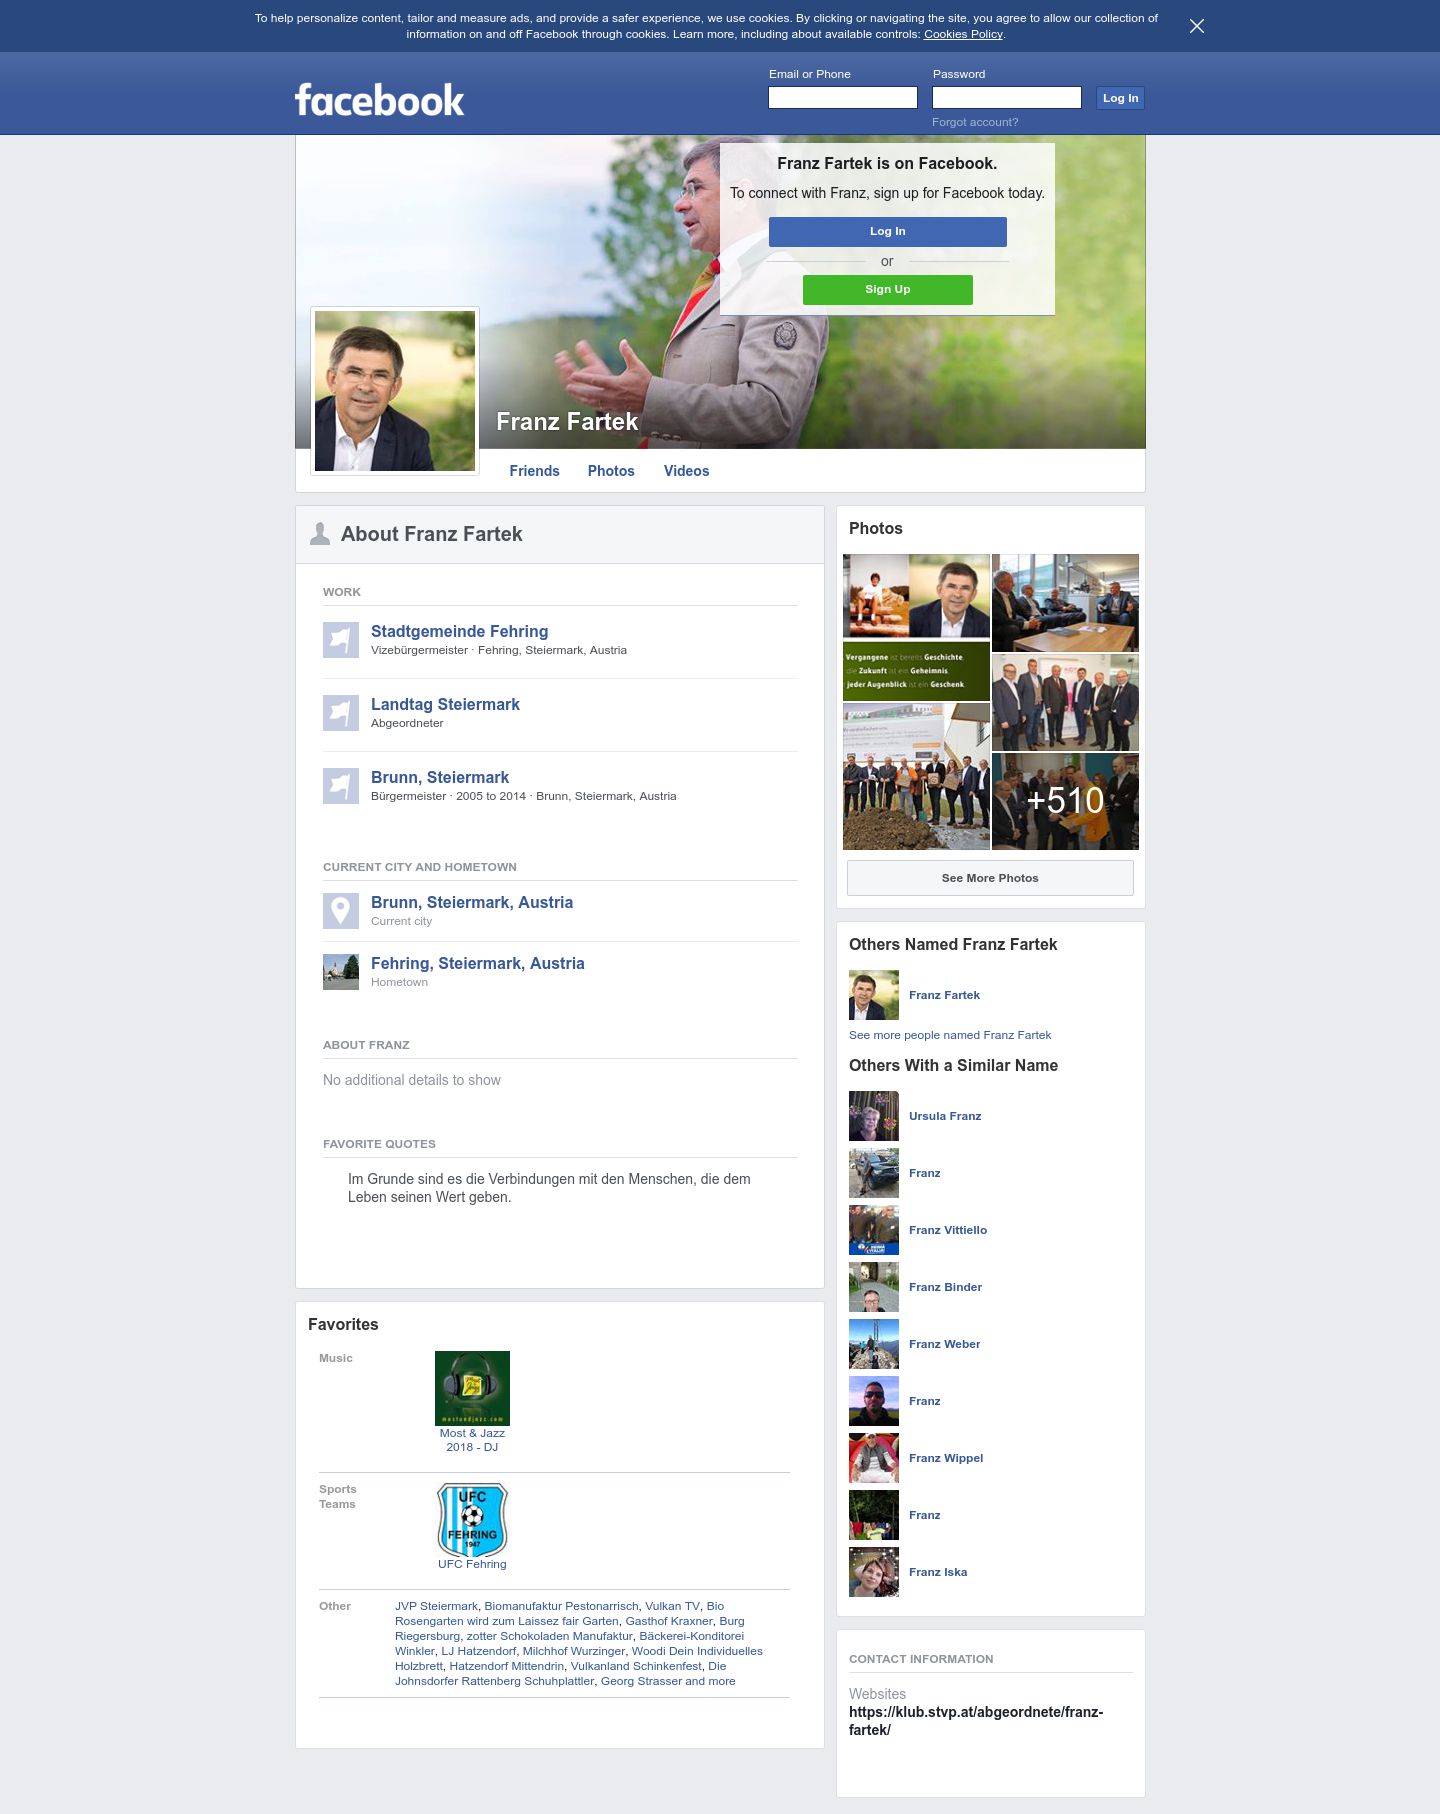Open the groundbreaking ceremony photo thumbnail
The width and height of the screenshot is (1440, 1814).
[916, 776]
